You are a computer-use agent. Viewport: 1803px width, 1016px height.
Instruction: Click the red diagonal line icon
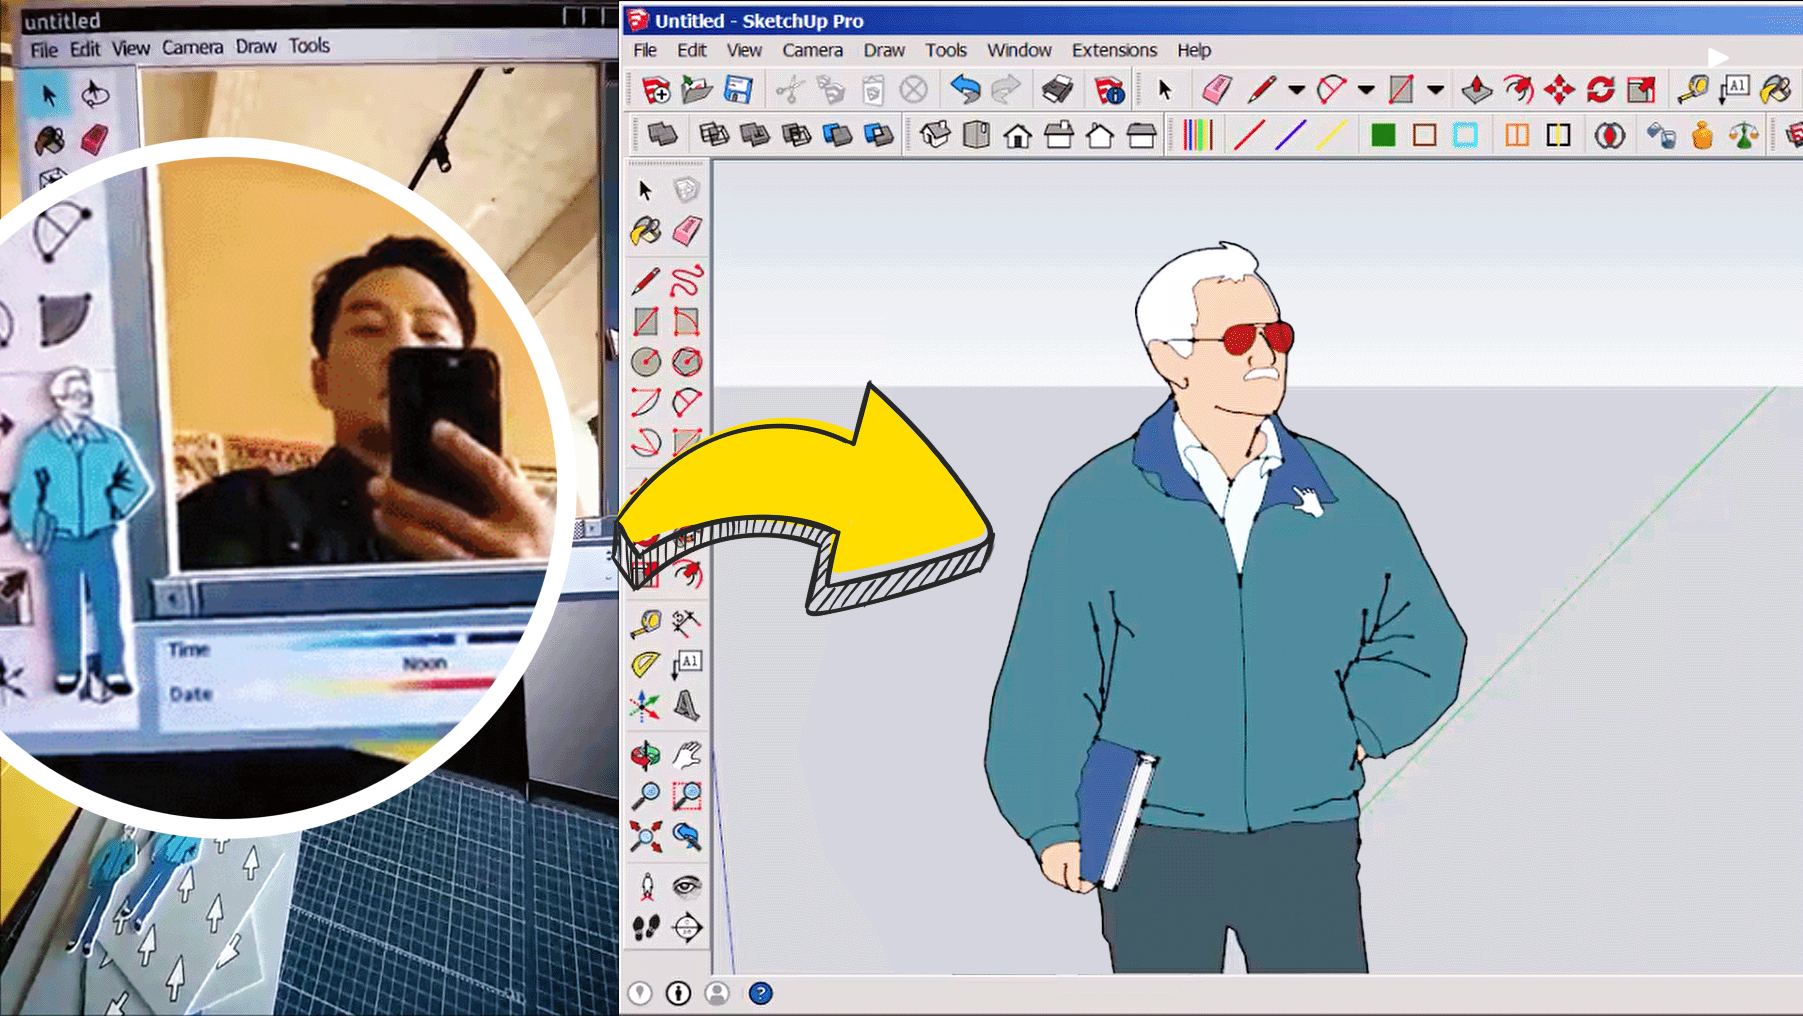(x=1249, y=135)
